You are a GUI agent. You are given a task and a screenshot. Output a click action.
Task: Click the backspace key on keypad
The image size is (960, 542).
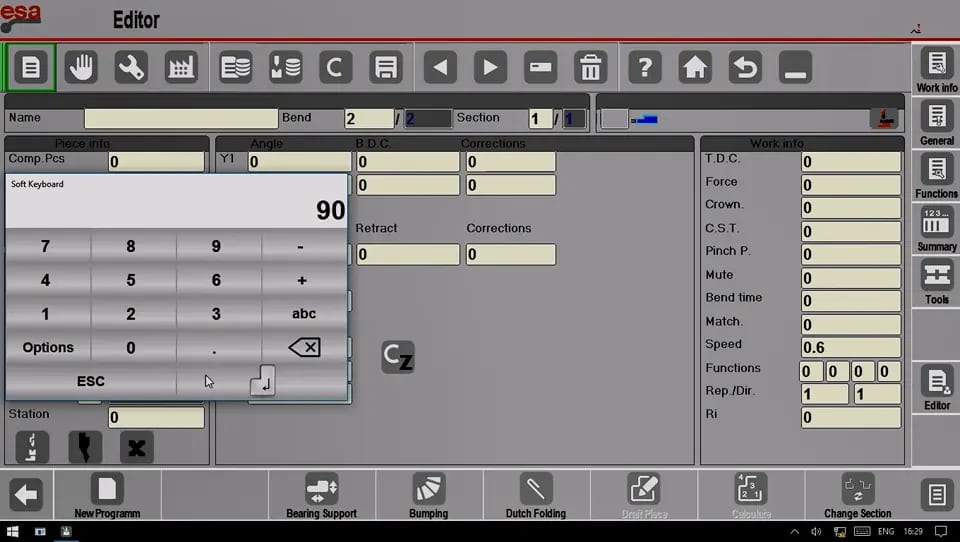(304, 347)
